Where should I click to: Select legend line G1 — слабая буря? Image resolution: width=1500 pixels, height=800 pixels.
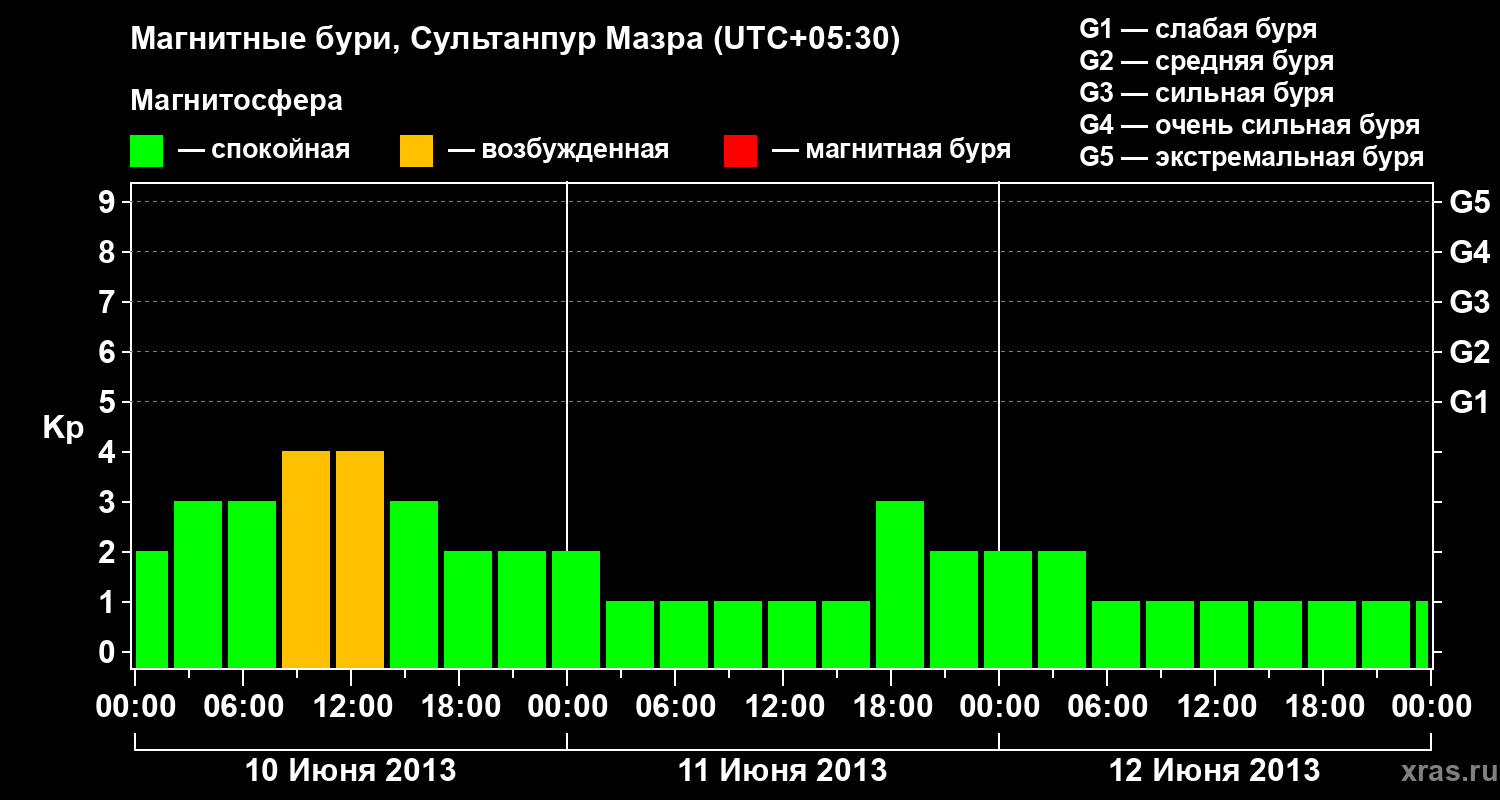1199,28
